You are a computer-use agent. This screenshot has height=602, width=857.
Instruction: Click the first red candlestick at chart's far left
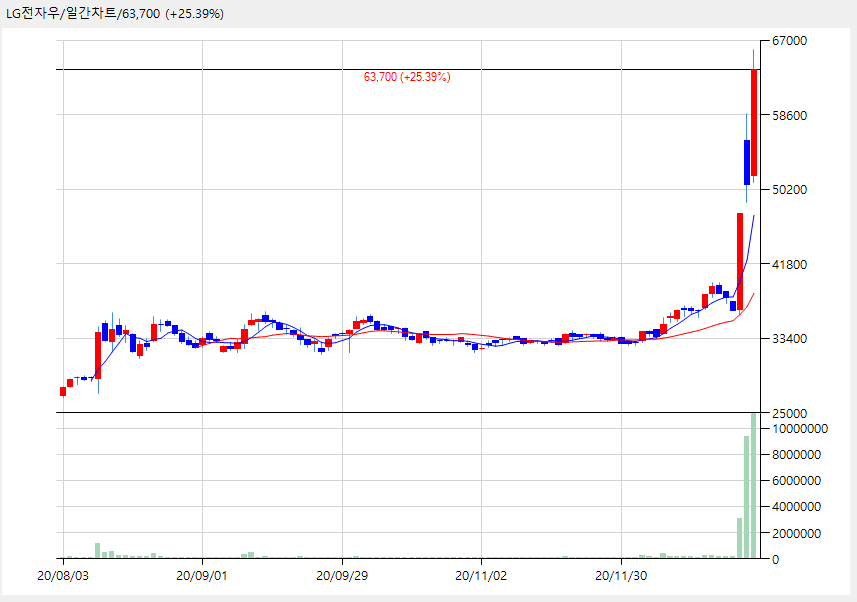[63, 391]
